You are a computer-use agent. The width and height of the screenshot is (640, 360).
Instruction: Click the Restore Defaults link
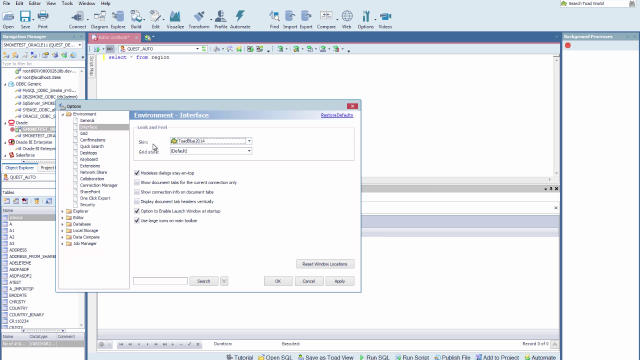point(337,116)
